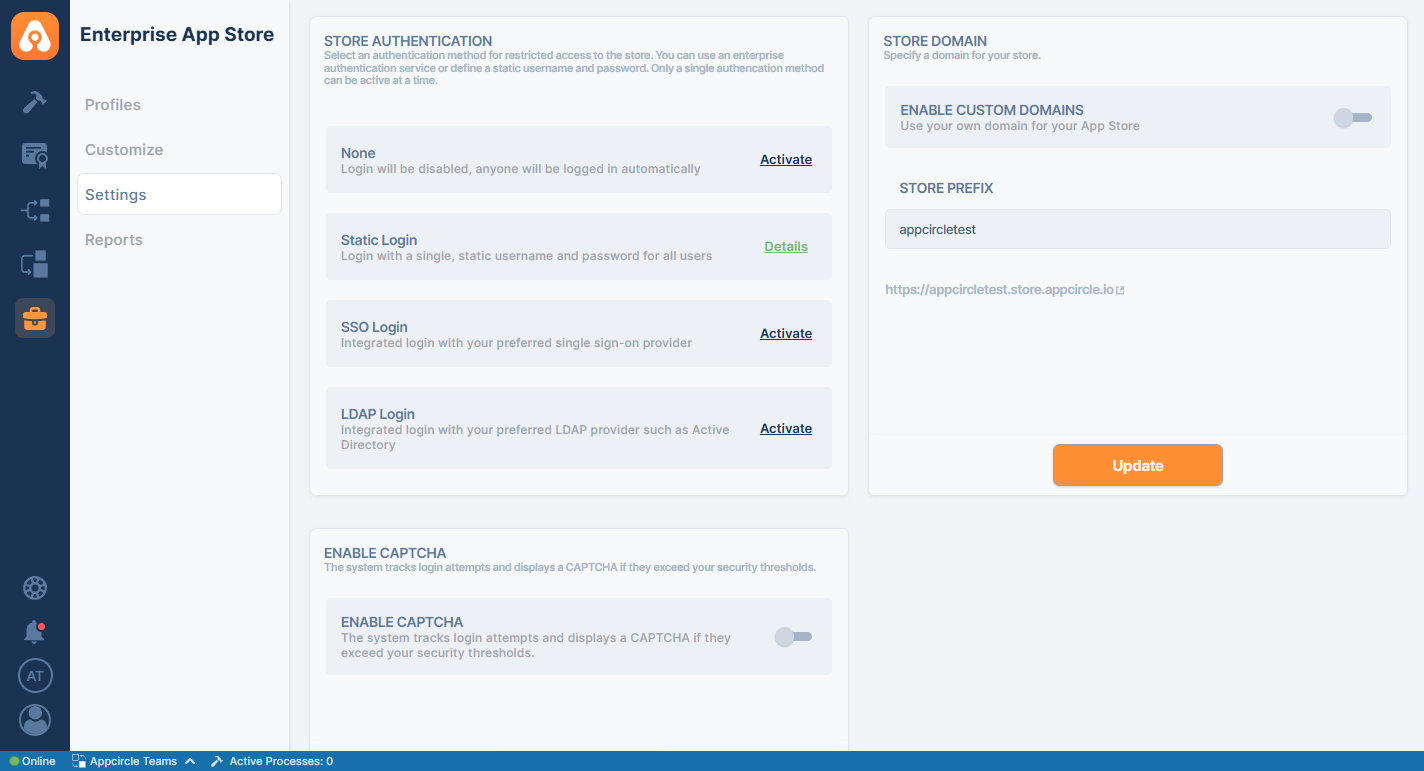Open the Distribute module sidebar icon
The height and width of the screenshot is (771, 1424).
[x=35, y=210]
